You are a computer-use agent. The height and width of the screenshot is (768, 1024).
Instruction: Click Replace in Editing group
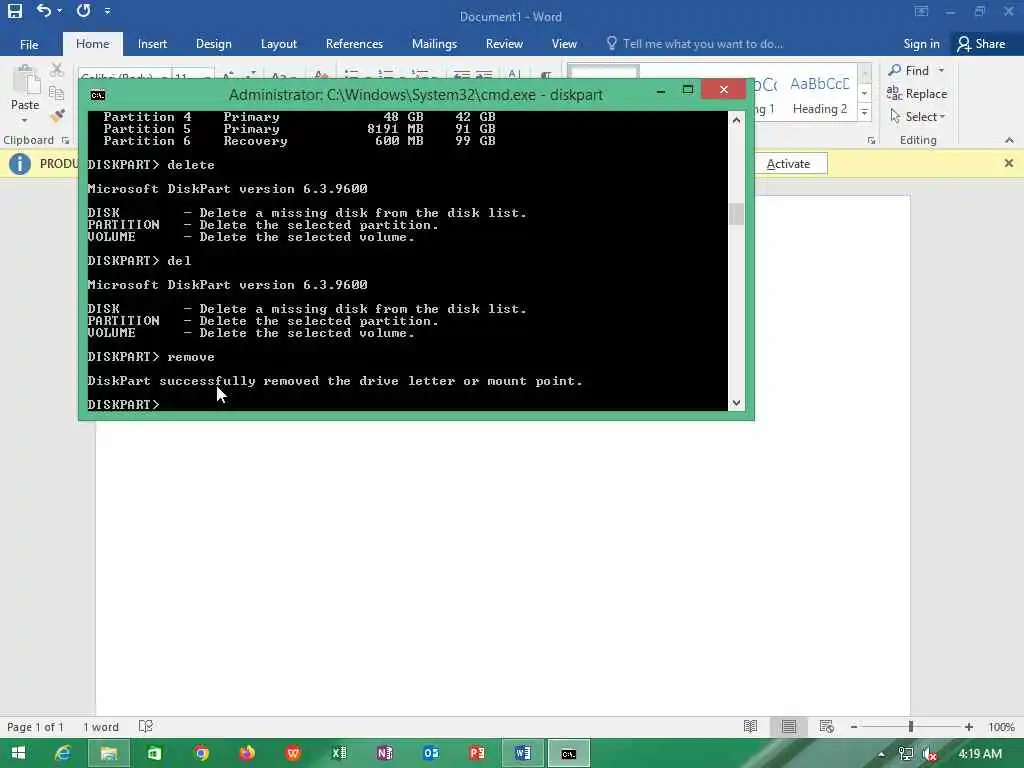(x=917, y=93)
